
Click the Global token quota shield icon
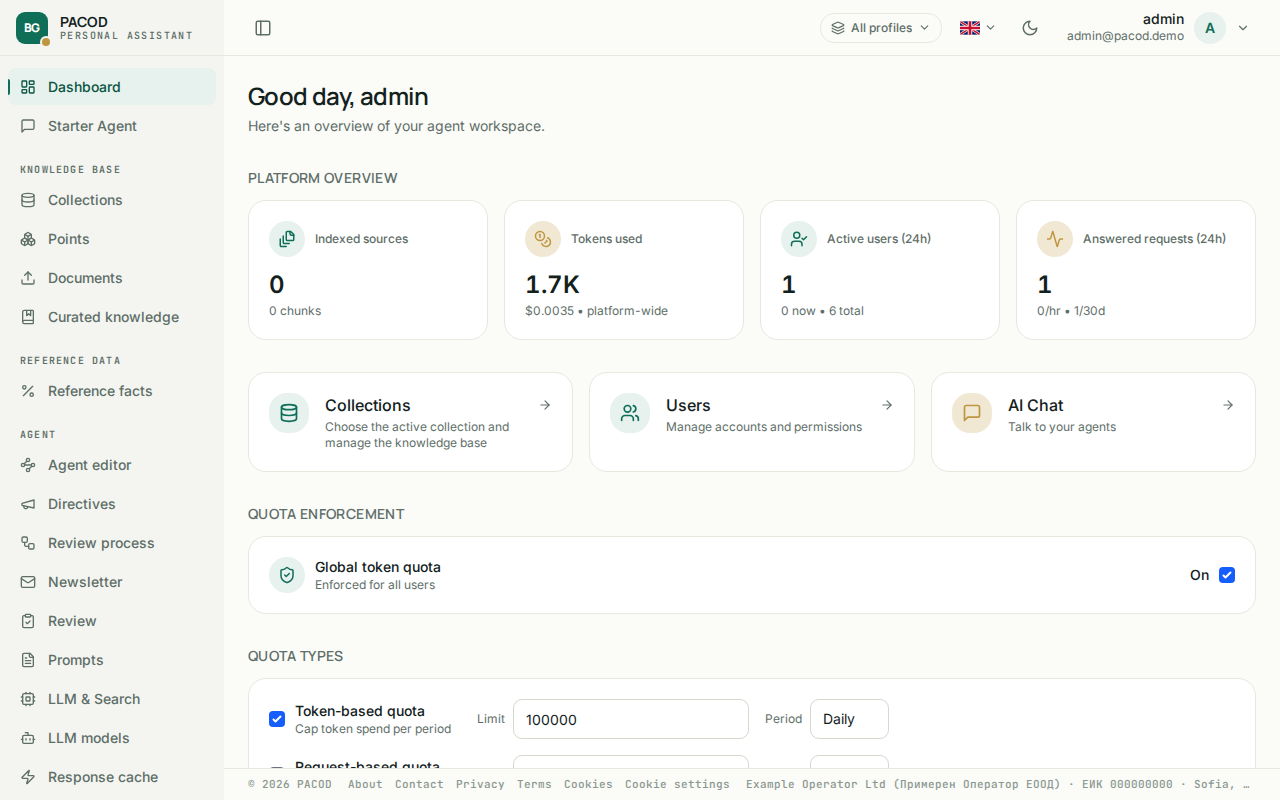point(287,575)
